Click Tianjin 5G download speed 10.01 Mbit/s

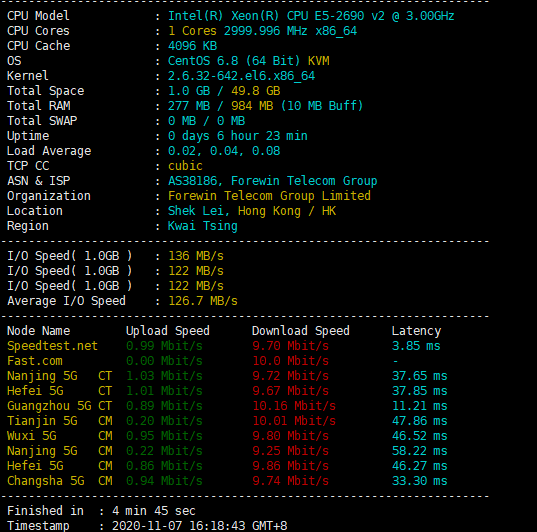[x=294, y=421]
